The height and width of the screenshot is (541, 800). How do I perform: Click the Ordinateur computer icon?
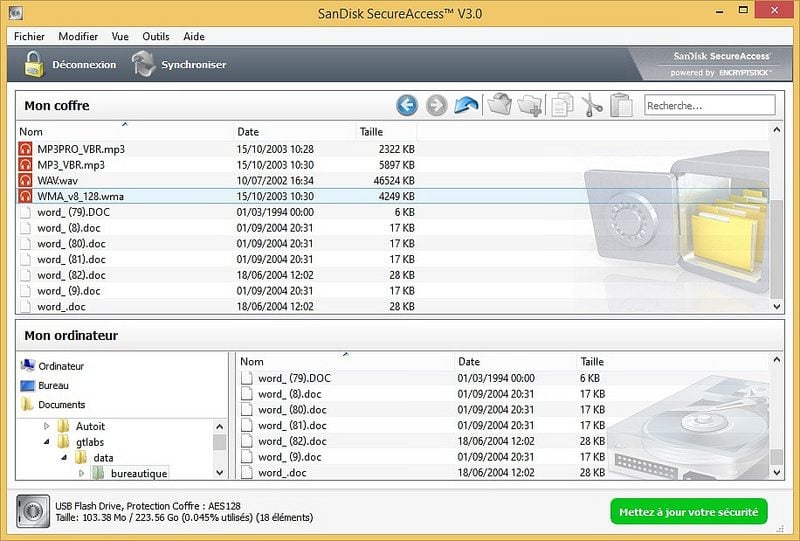point(28,365)
